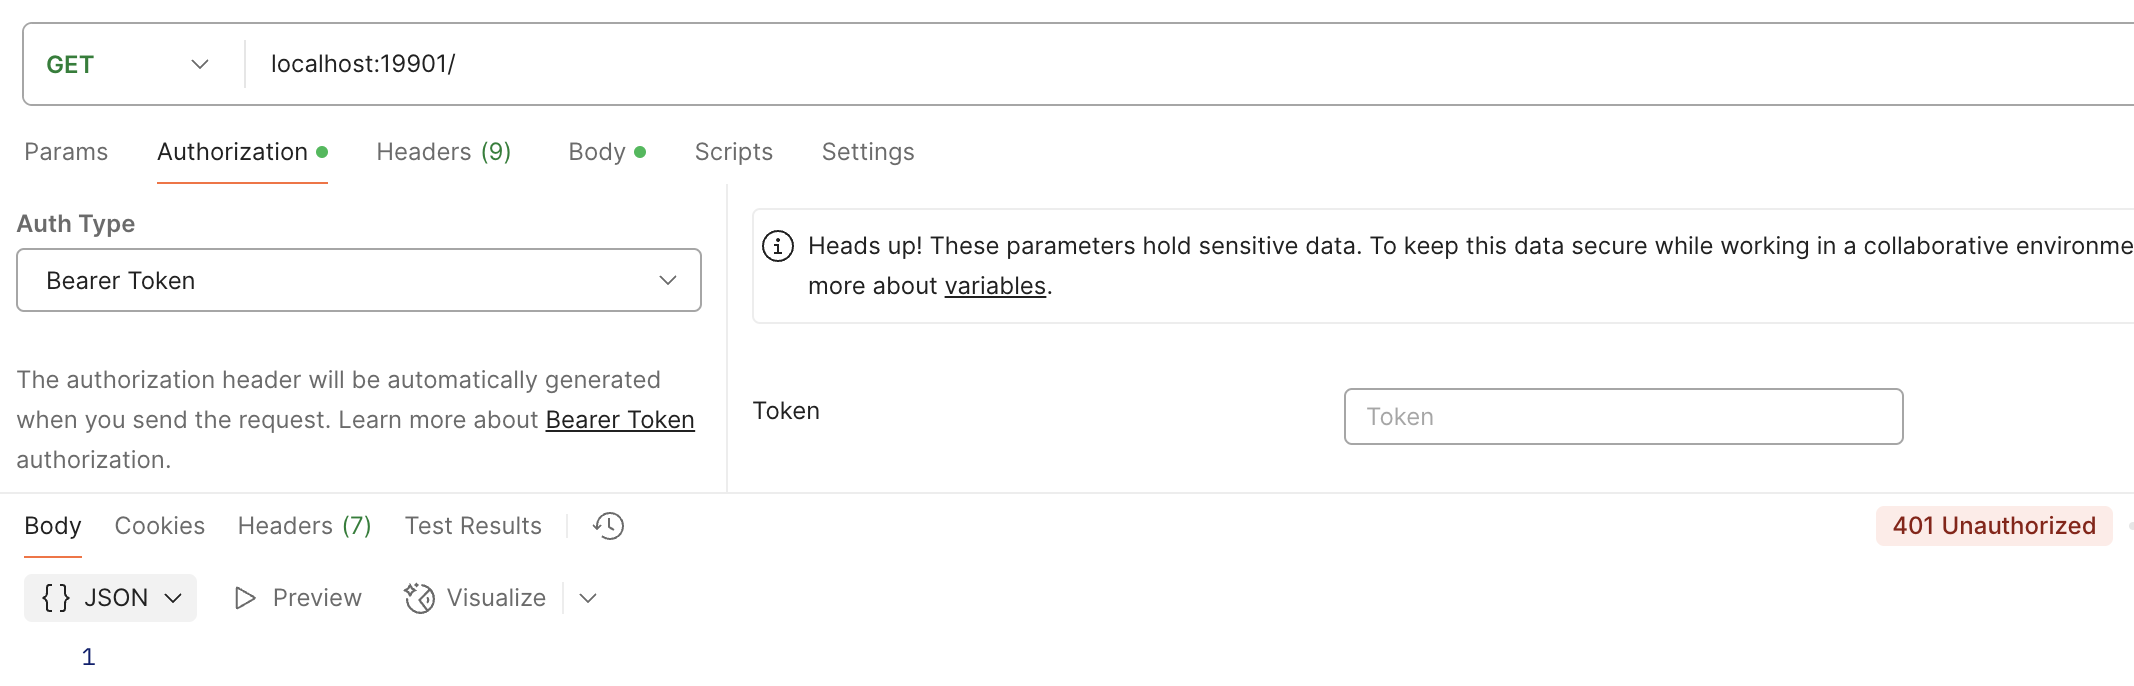Follow the Bearer Token documentation link

[619, 420]
